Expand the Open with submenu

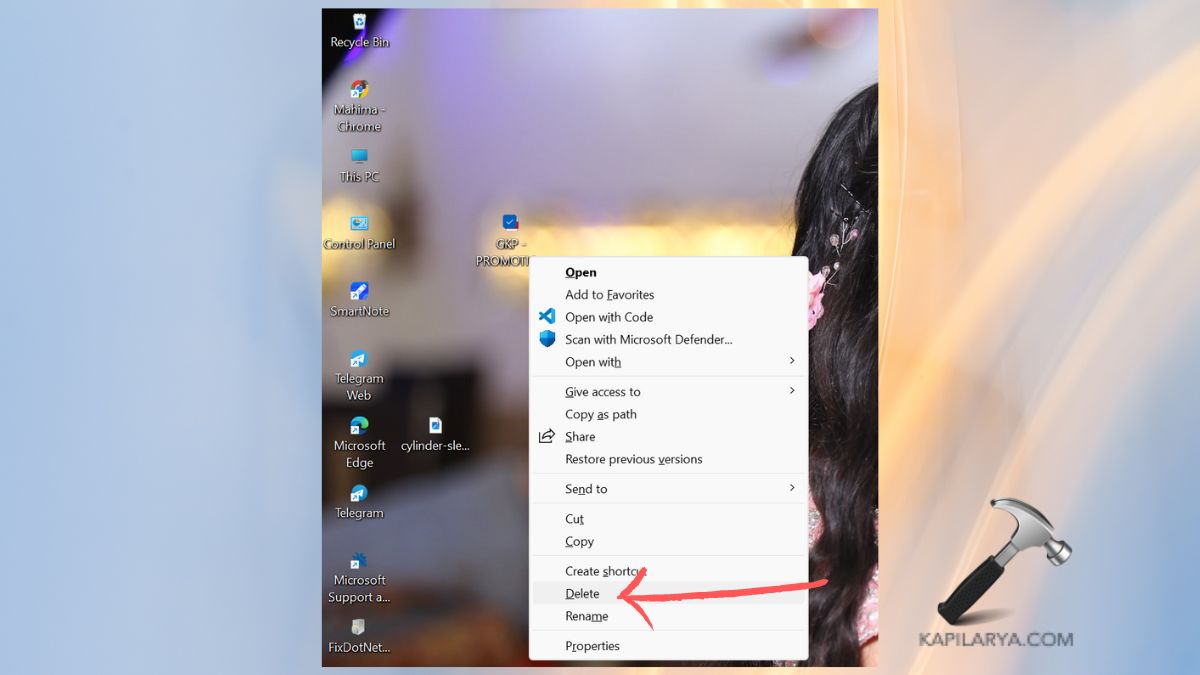[x=591, y=362]
